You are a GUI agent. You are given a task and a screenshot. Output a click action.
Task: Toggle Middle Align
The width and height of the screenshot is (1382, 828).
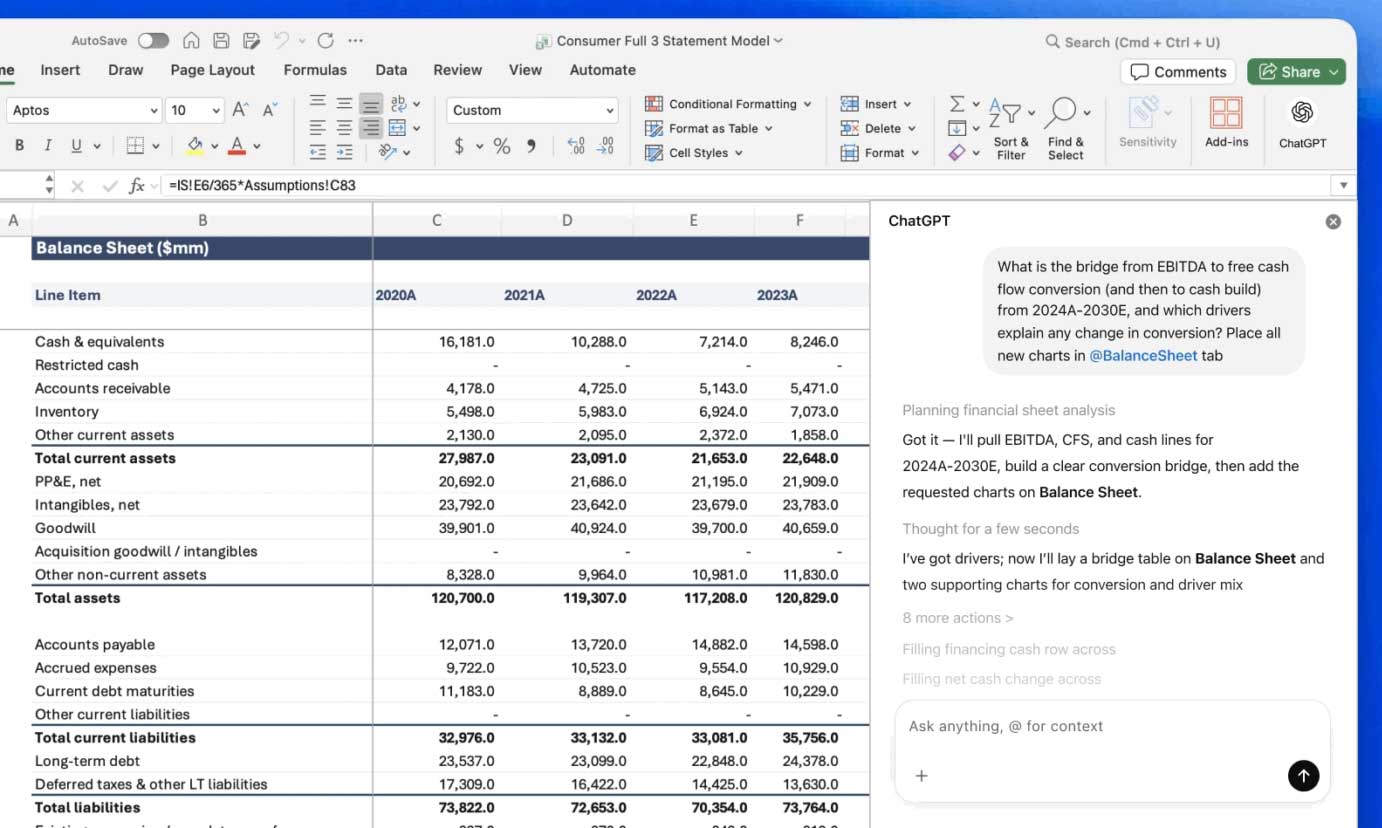click(344, 102)
